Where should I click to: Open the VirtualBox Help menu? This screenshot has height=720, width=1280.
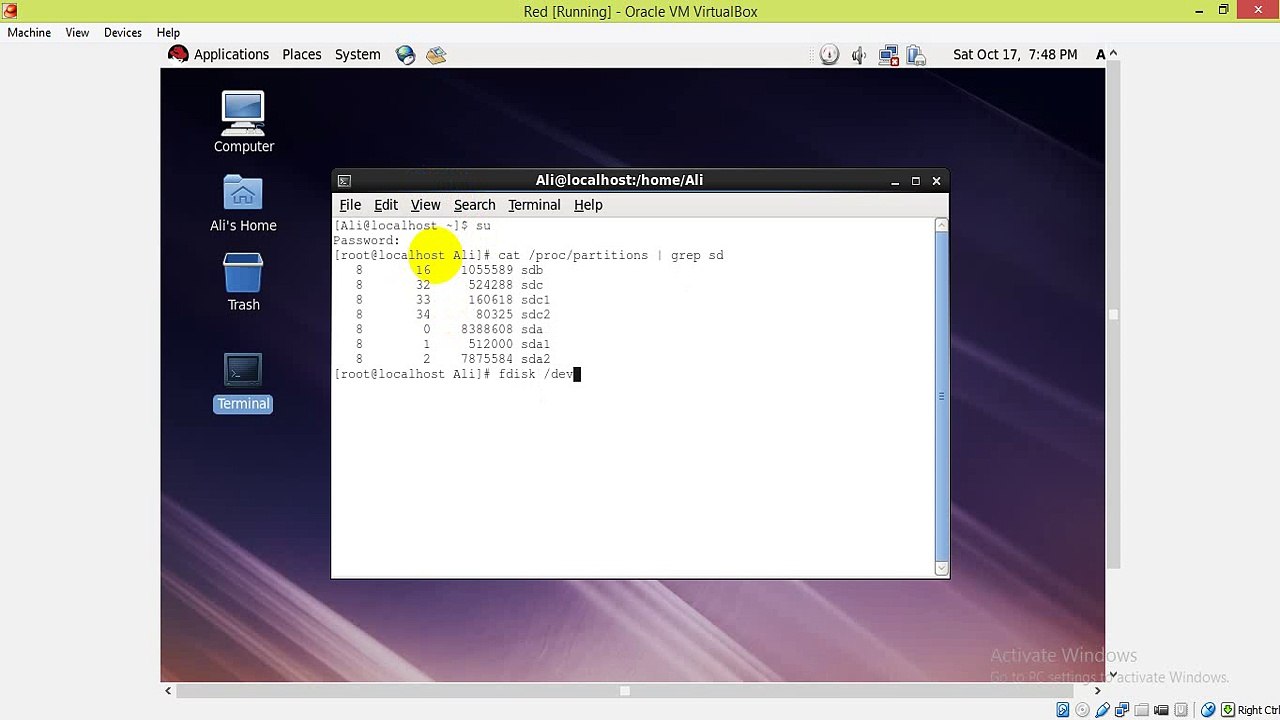coord(168,32)
